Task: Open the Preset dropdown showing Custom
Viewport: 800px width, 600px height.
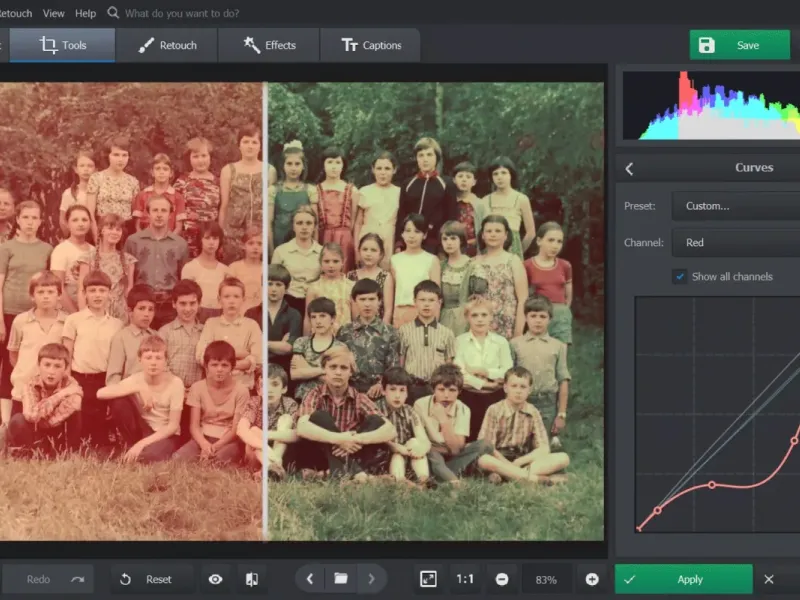Action: (x=735, y=206)
